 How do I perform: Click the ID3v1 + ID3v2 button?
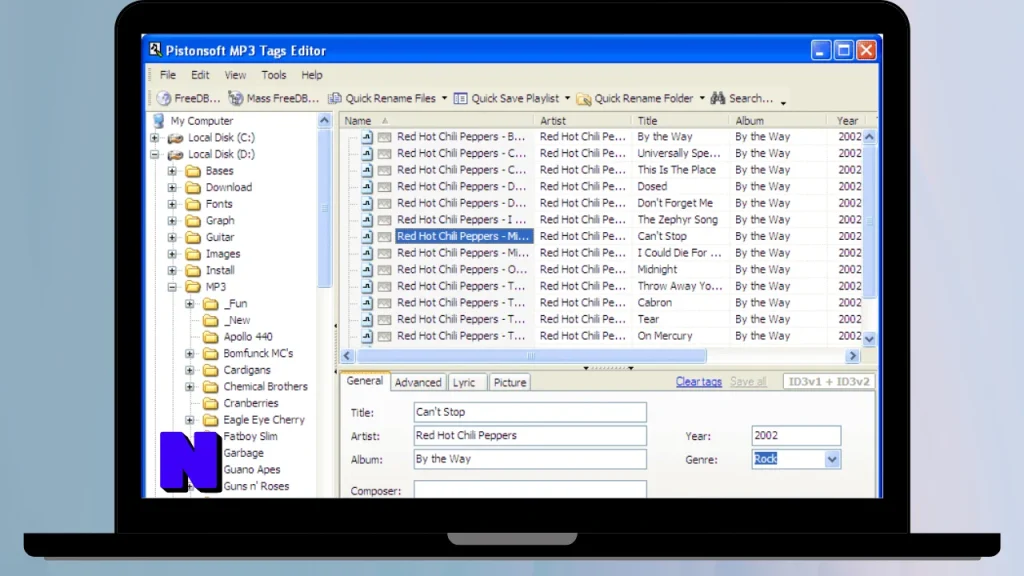point(829,381)
